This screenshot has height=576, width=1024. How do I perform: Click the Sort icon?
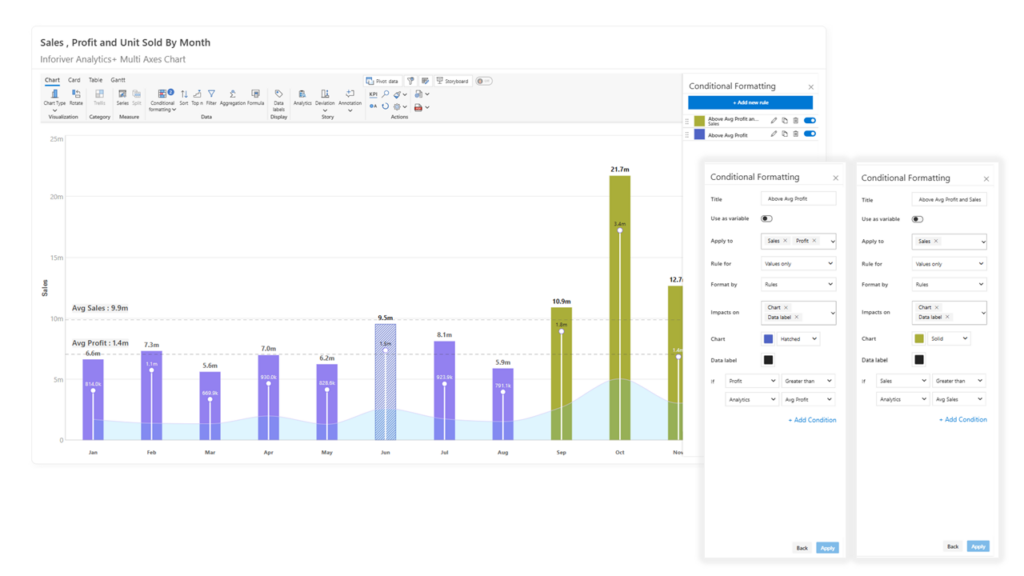tap(184, 94)
